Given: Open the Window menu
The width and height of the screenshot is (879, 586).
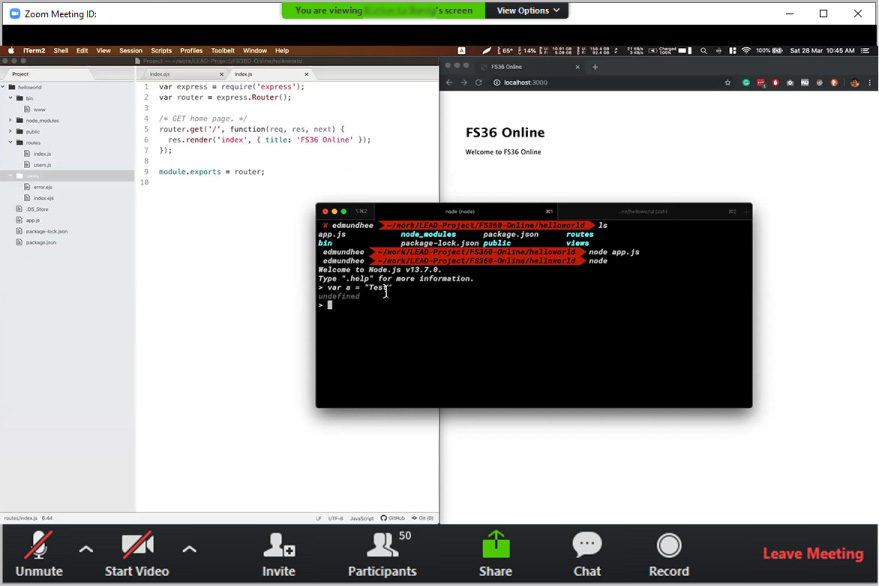Looking at the screenshot, I should tap(255, 50).
